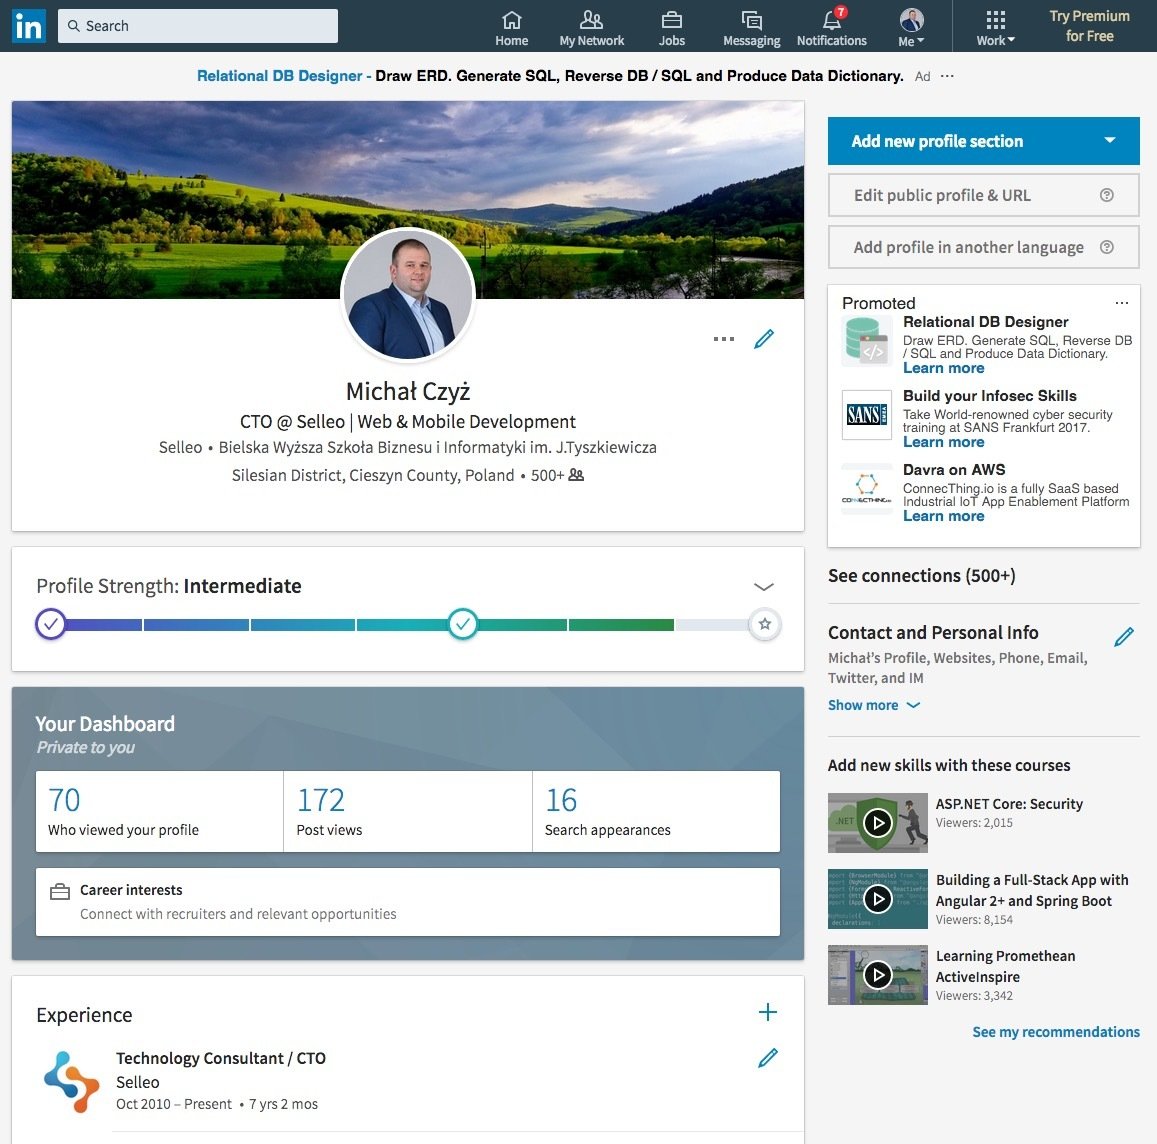Click the middle checkmark on the strength meter
1157x1144 pixels.
(463, 624)
